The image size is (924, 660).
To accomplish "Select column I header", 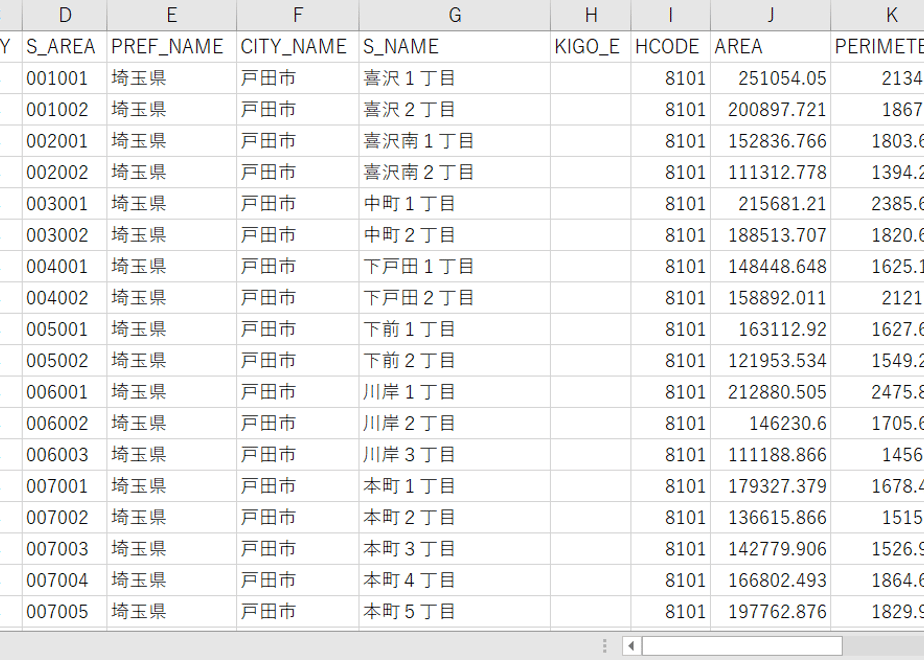I will [x=671, y=15].
